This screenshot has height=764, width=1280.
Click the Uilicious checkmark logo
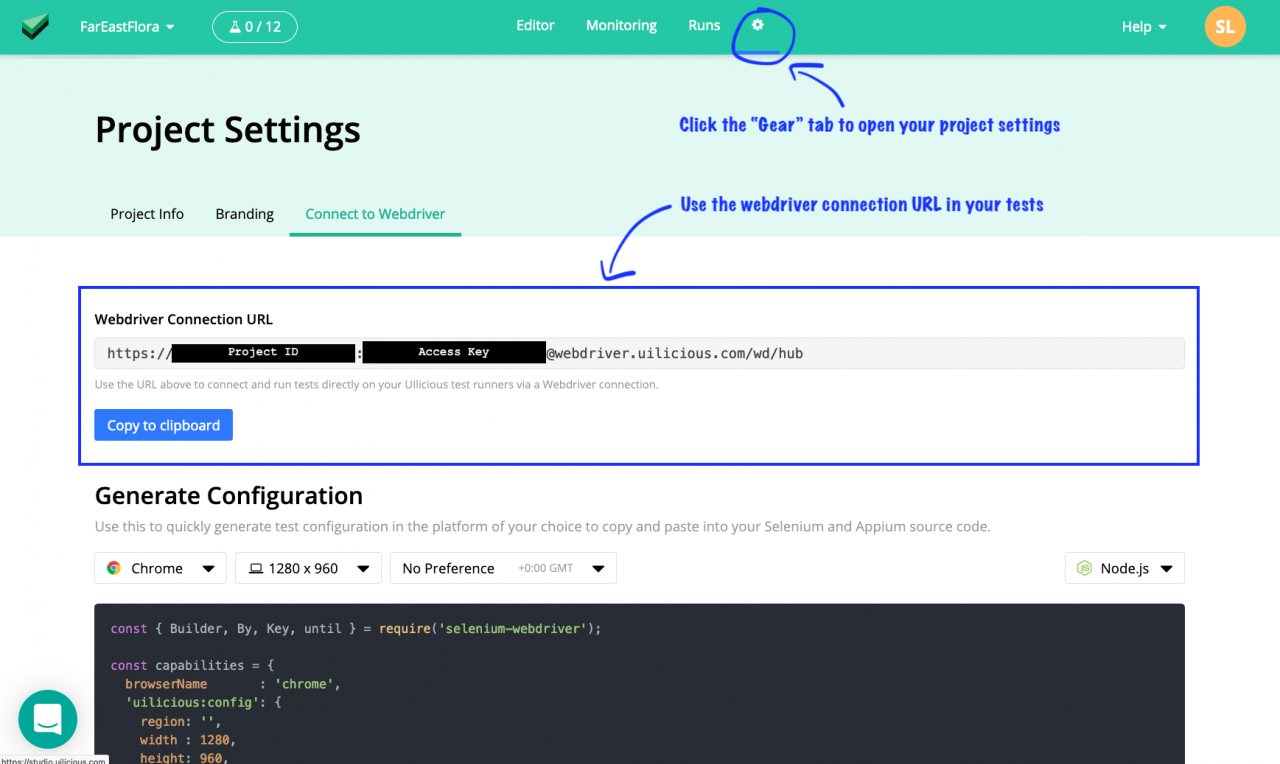[x=34, y=26]
